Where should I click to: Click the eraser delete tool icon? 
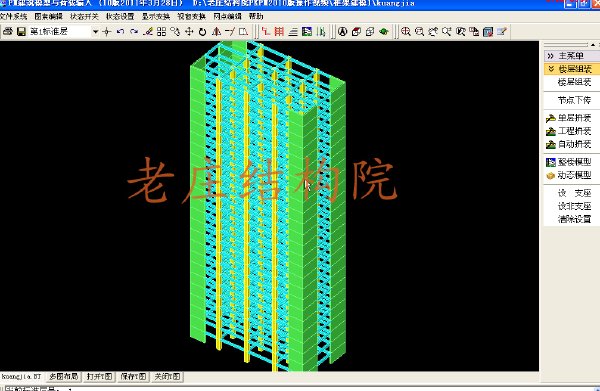click(148, 31)
